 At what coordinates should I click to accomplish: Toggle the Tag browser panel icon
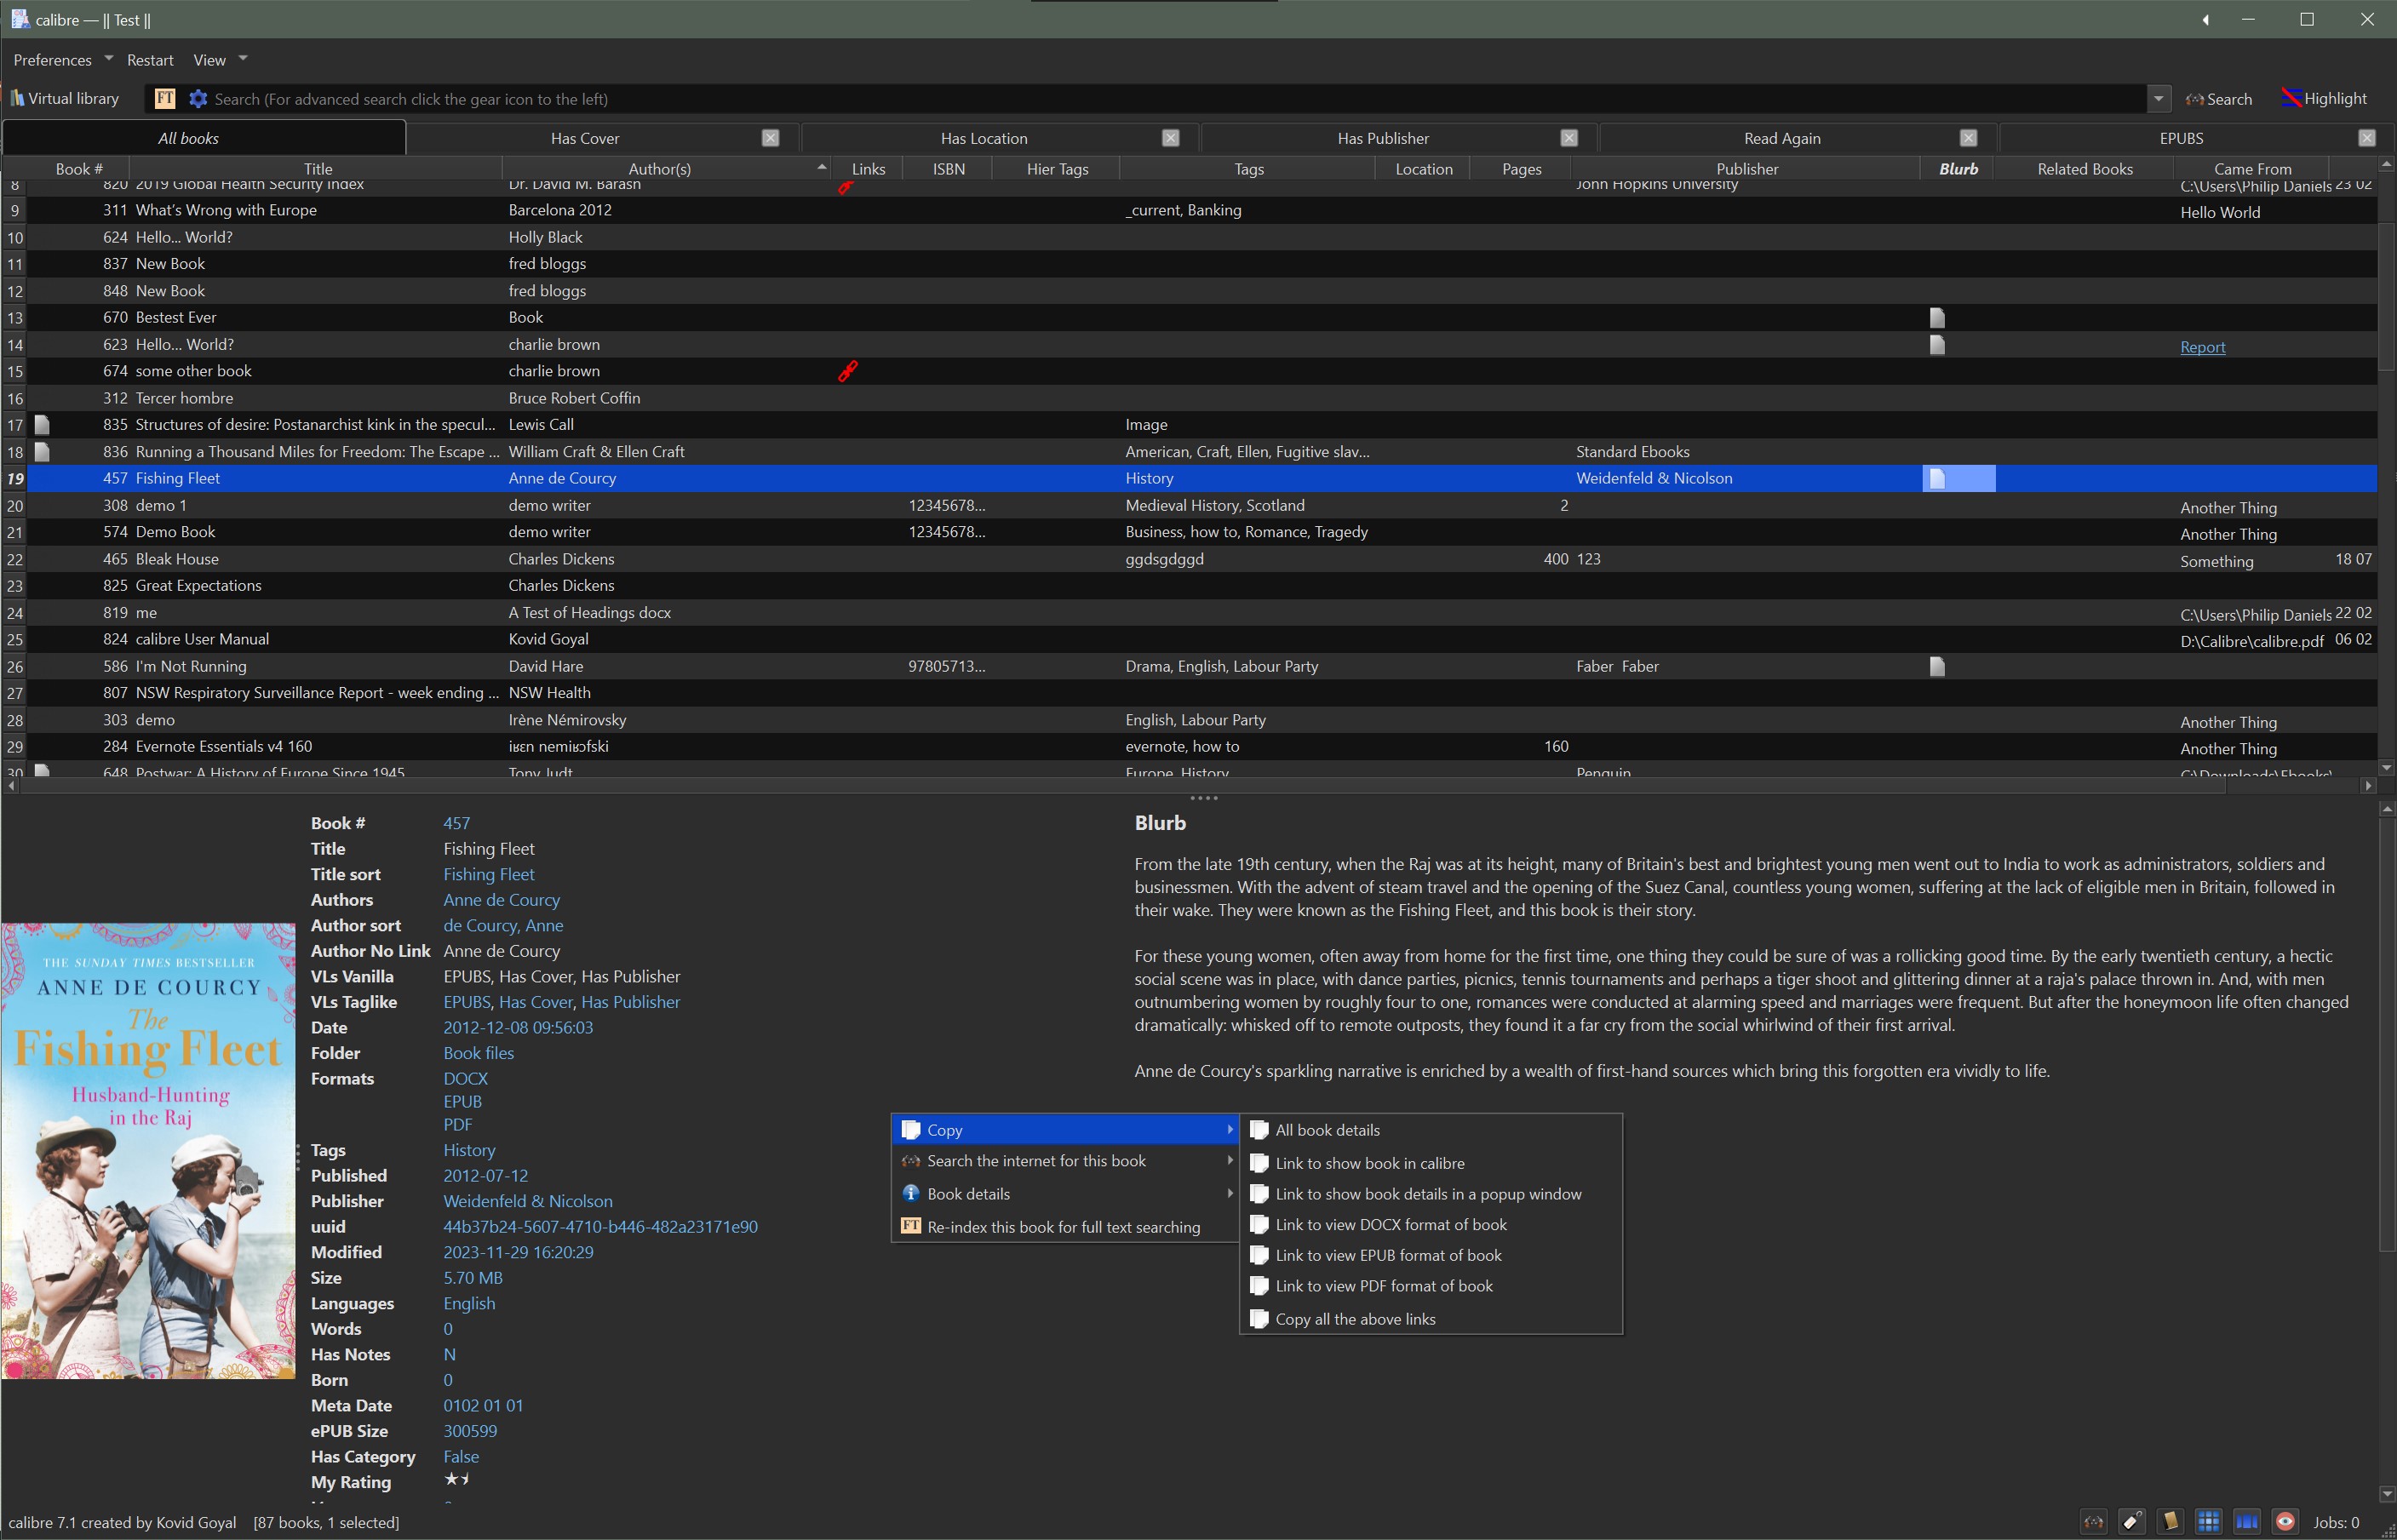tap(2132, 1522)
